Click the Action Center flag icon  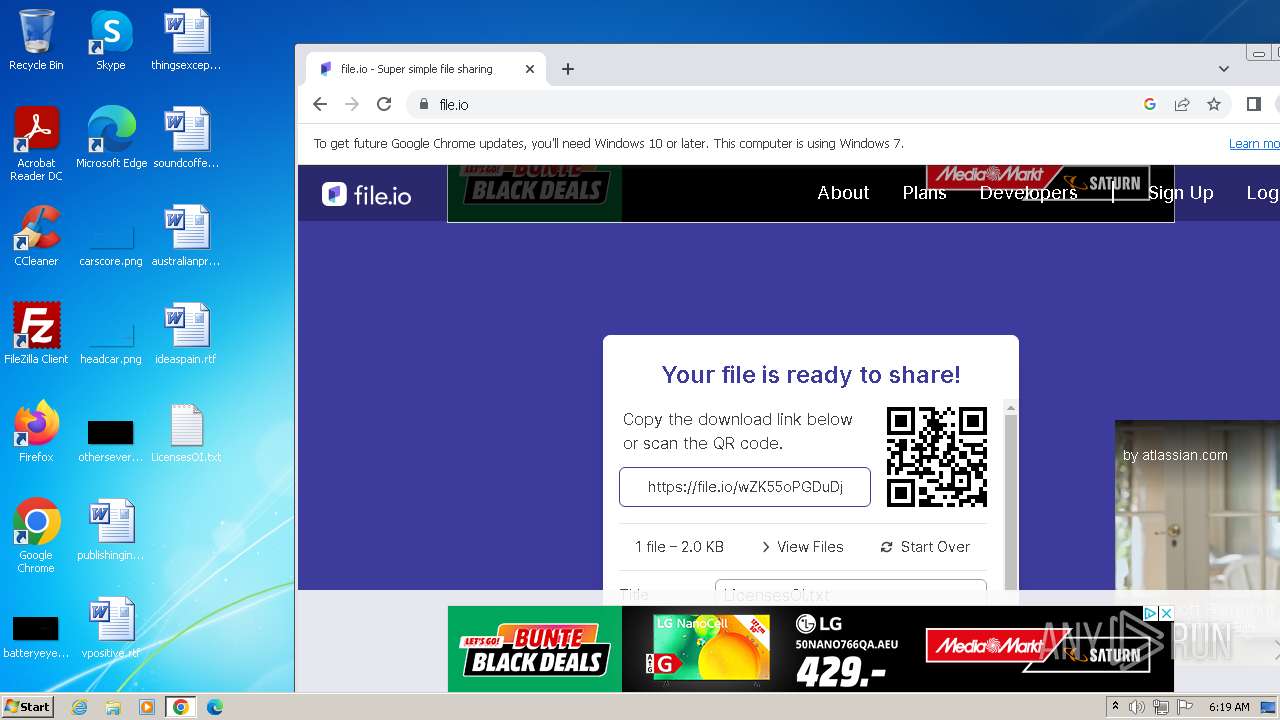[x=1183, y=707]
